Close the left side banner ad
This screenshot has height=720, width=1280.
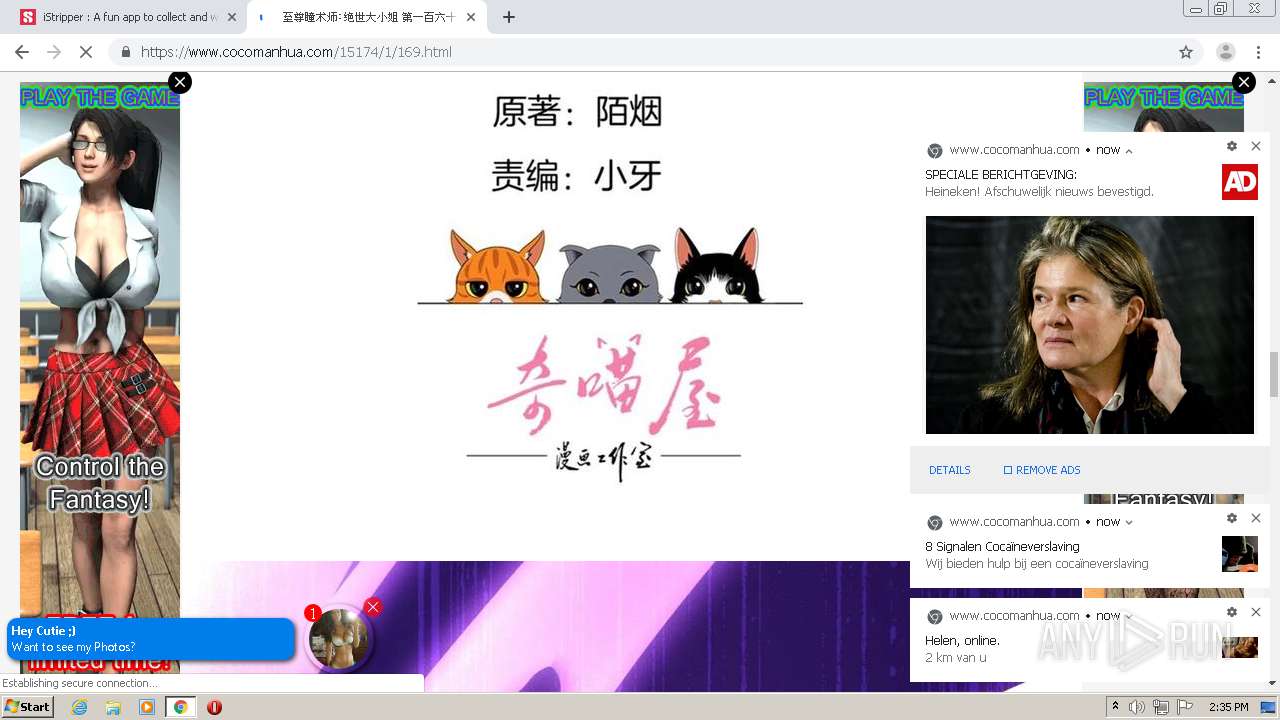(x=180, y=82)
